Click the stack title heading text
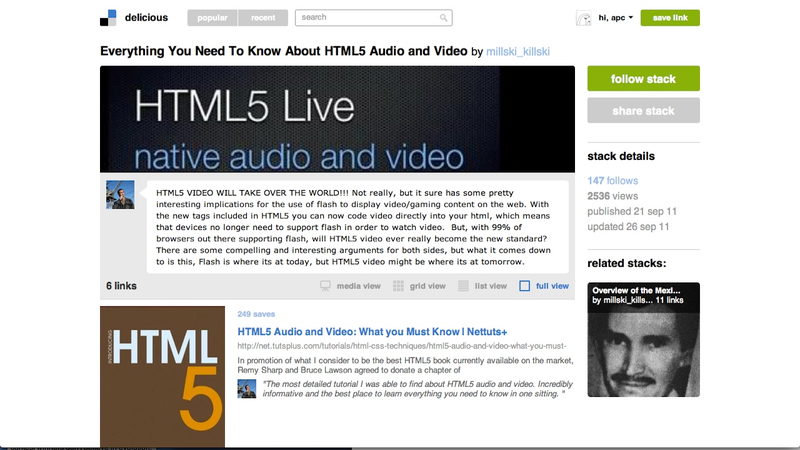The width and height of the screenshot is (800, 450). tap(284, 51)
